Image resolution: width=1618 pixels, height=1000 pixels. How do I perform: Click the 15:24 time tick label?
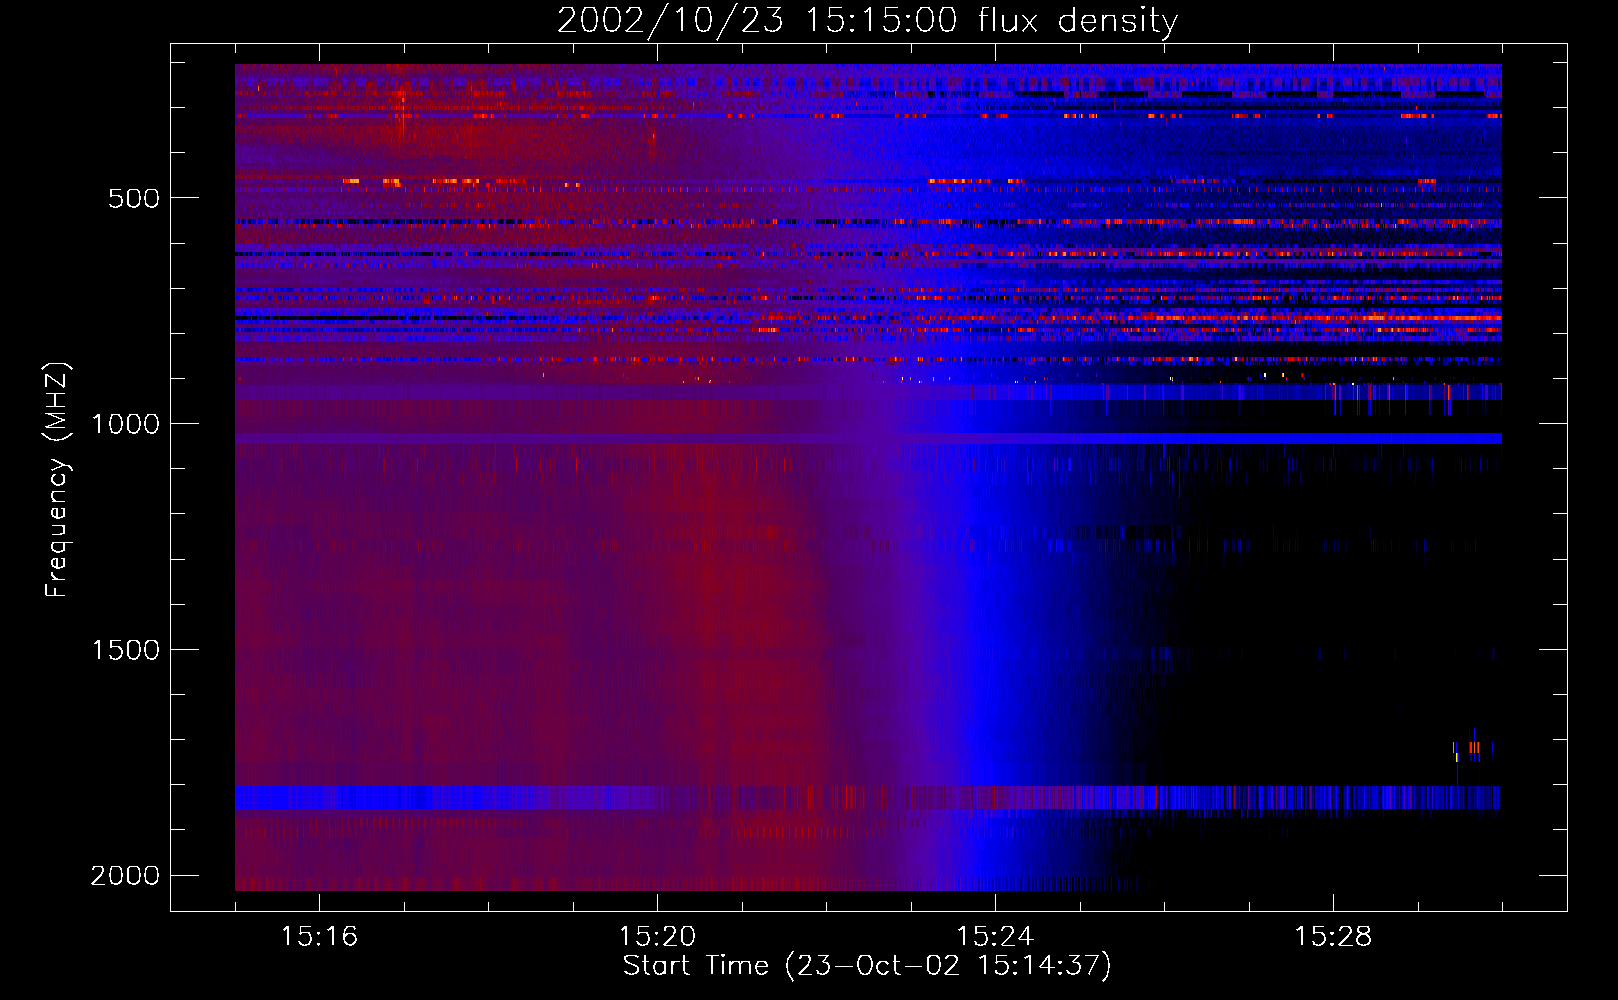pyautogui.click(x=995, y=937)
